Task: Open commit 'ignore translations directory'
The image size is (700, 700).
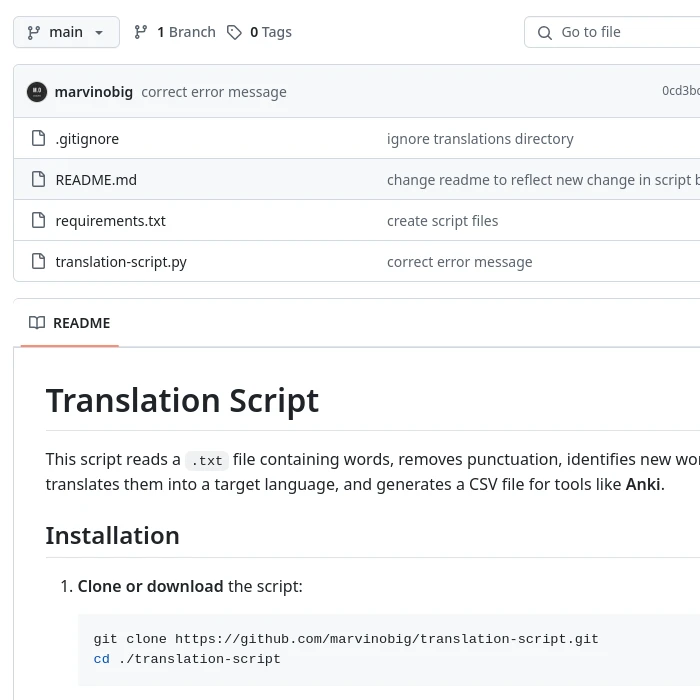Action: tap(480, 139)
